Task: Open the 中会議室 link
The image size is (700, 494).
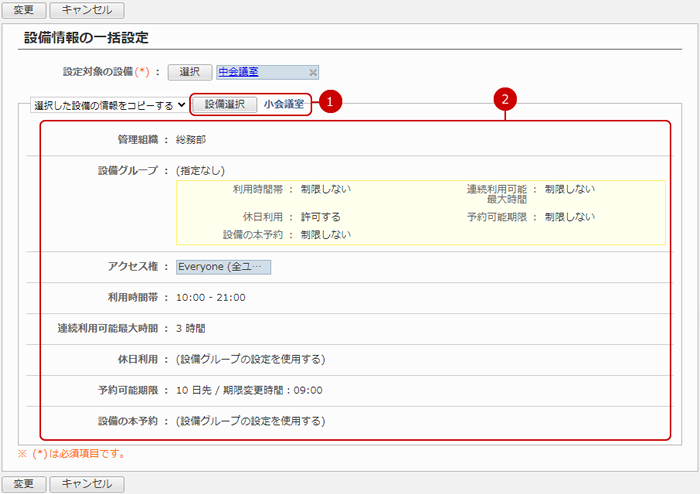Action: (240, 72)
